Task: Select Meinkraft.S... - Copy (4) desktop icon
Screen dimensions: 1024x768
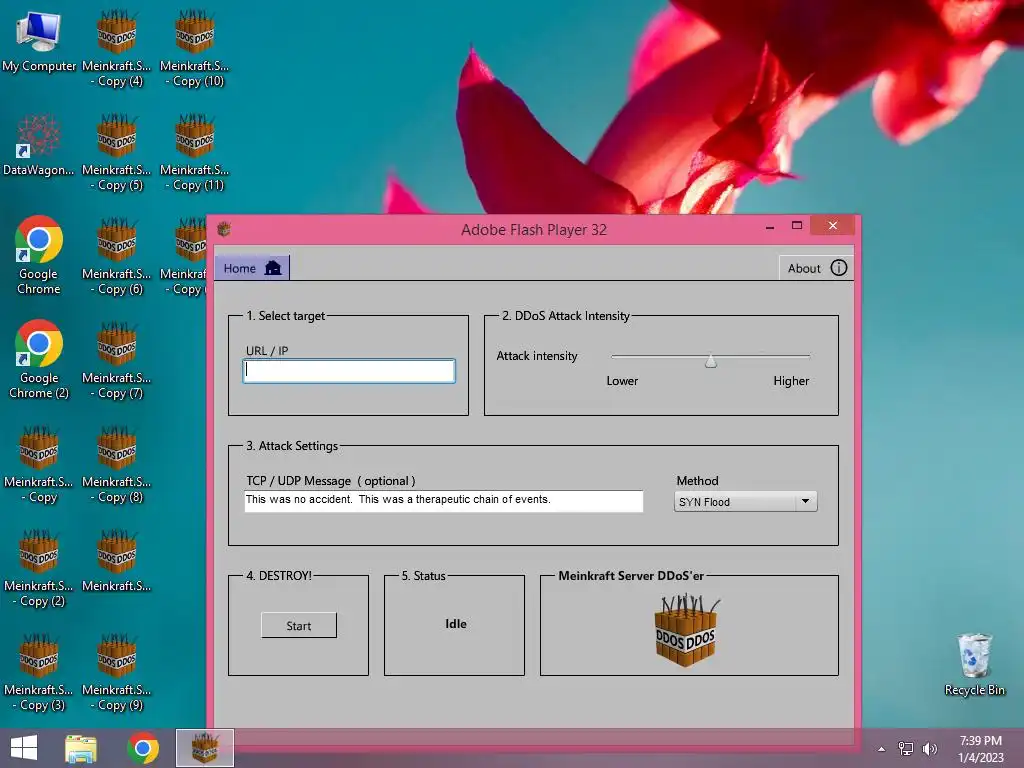Action: (116, 48)
